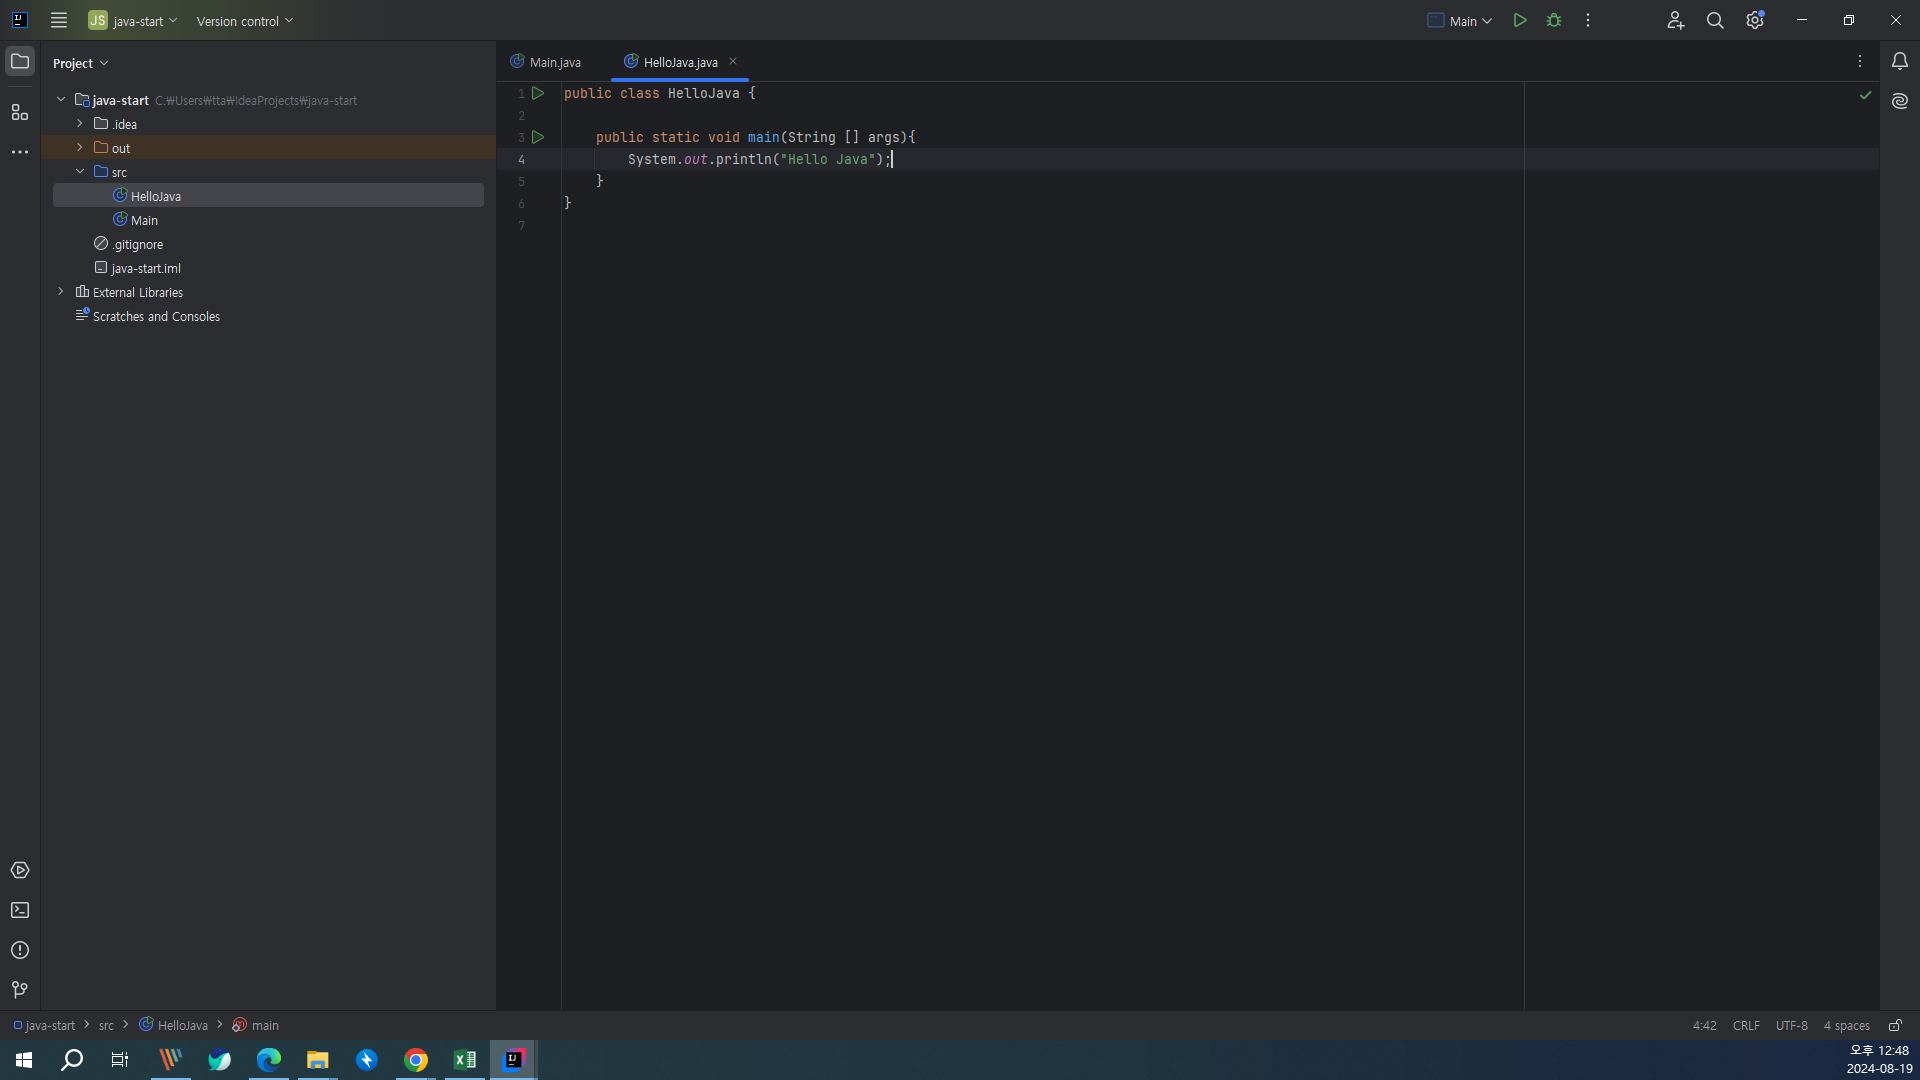This screenshot has height=1080, width=1920.
Task: Open the Version control menu
Action: pyautogui.click(x=244, y=21)
